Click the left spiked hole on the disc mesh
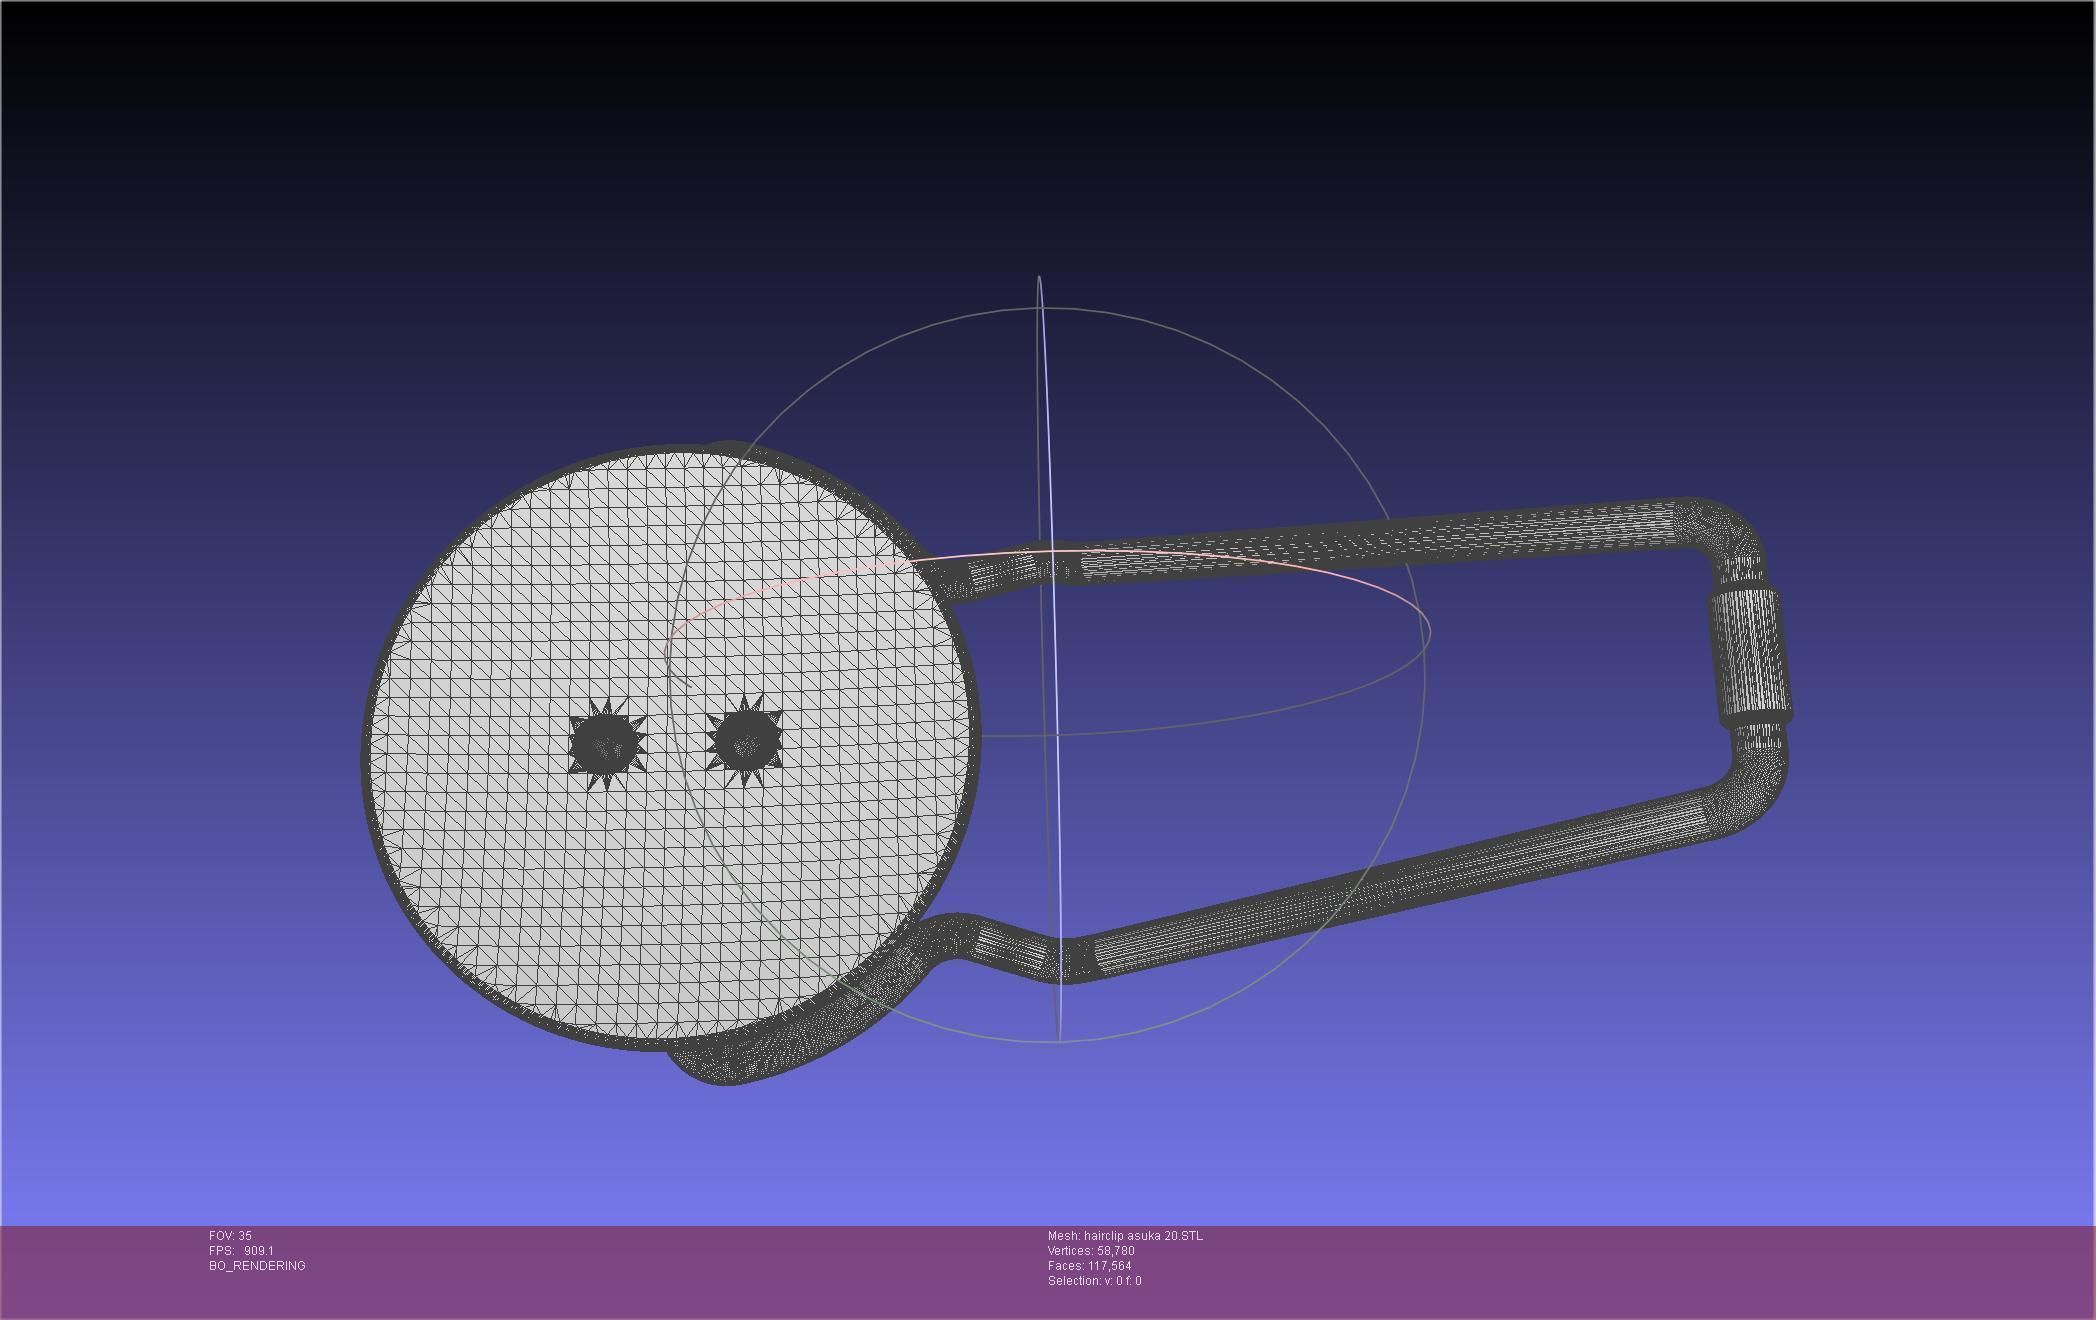The width and height of the screenshot is (2096, 1320). coord(607,745)
